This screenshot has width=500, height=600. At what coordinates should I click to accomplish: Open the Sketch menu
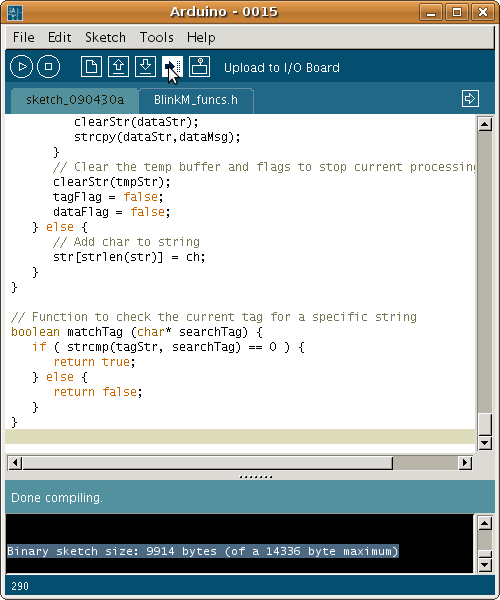coord(105,38)
